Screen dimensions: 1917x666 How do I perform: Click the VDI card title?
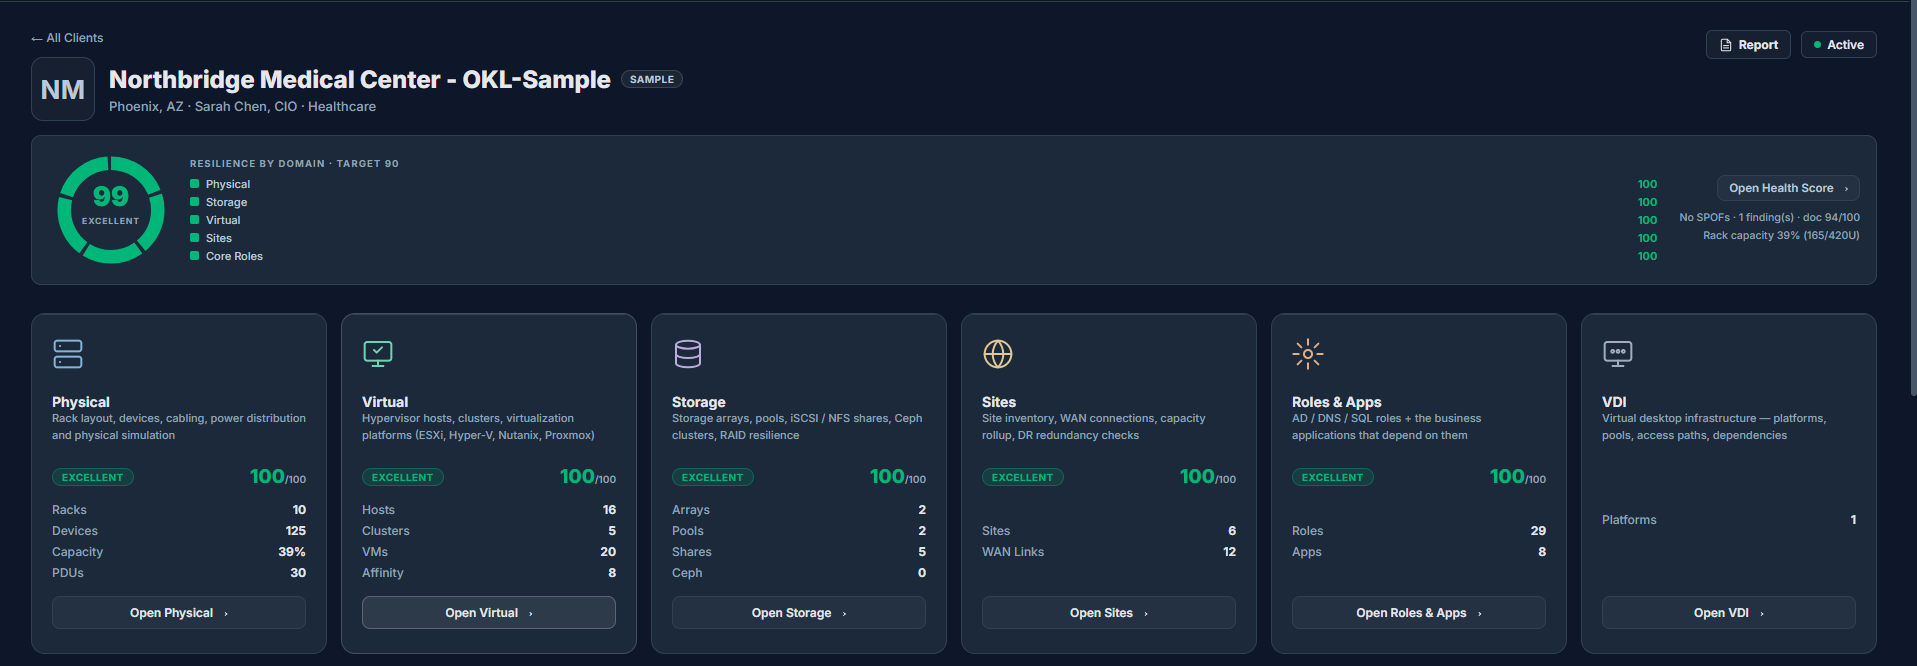[1614, 402]
